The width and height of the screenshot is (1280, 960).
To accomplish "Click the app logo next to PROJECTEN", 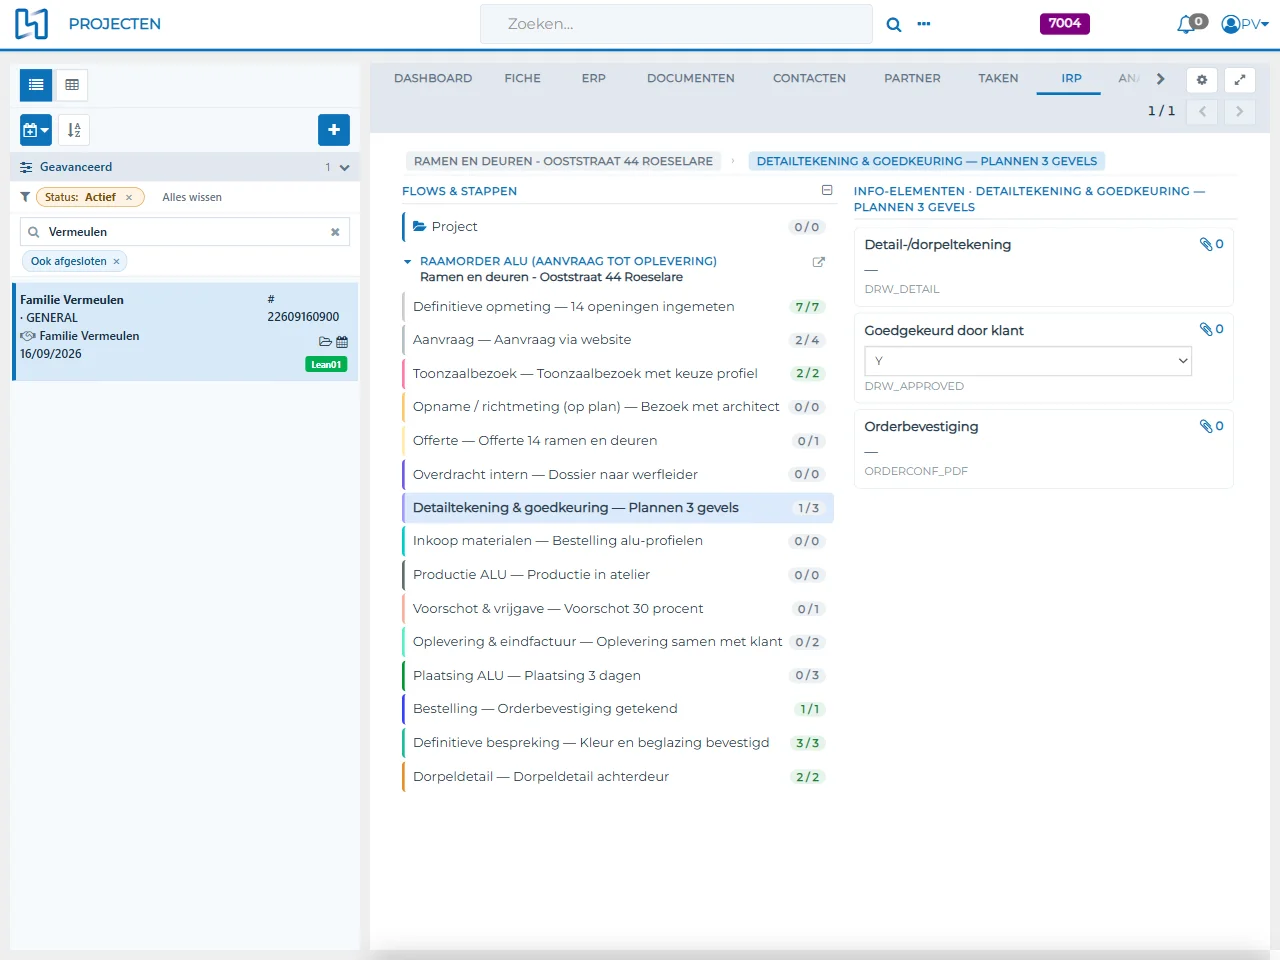I will tap(31, 24).
